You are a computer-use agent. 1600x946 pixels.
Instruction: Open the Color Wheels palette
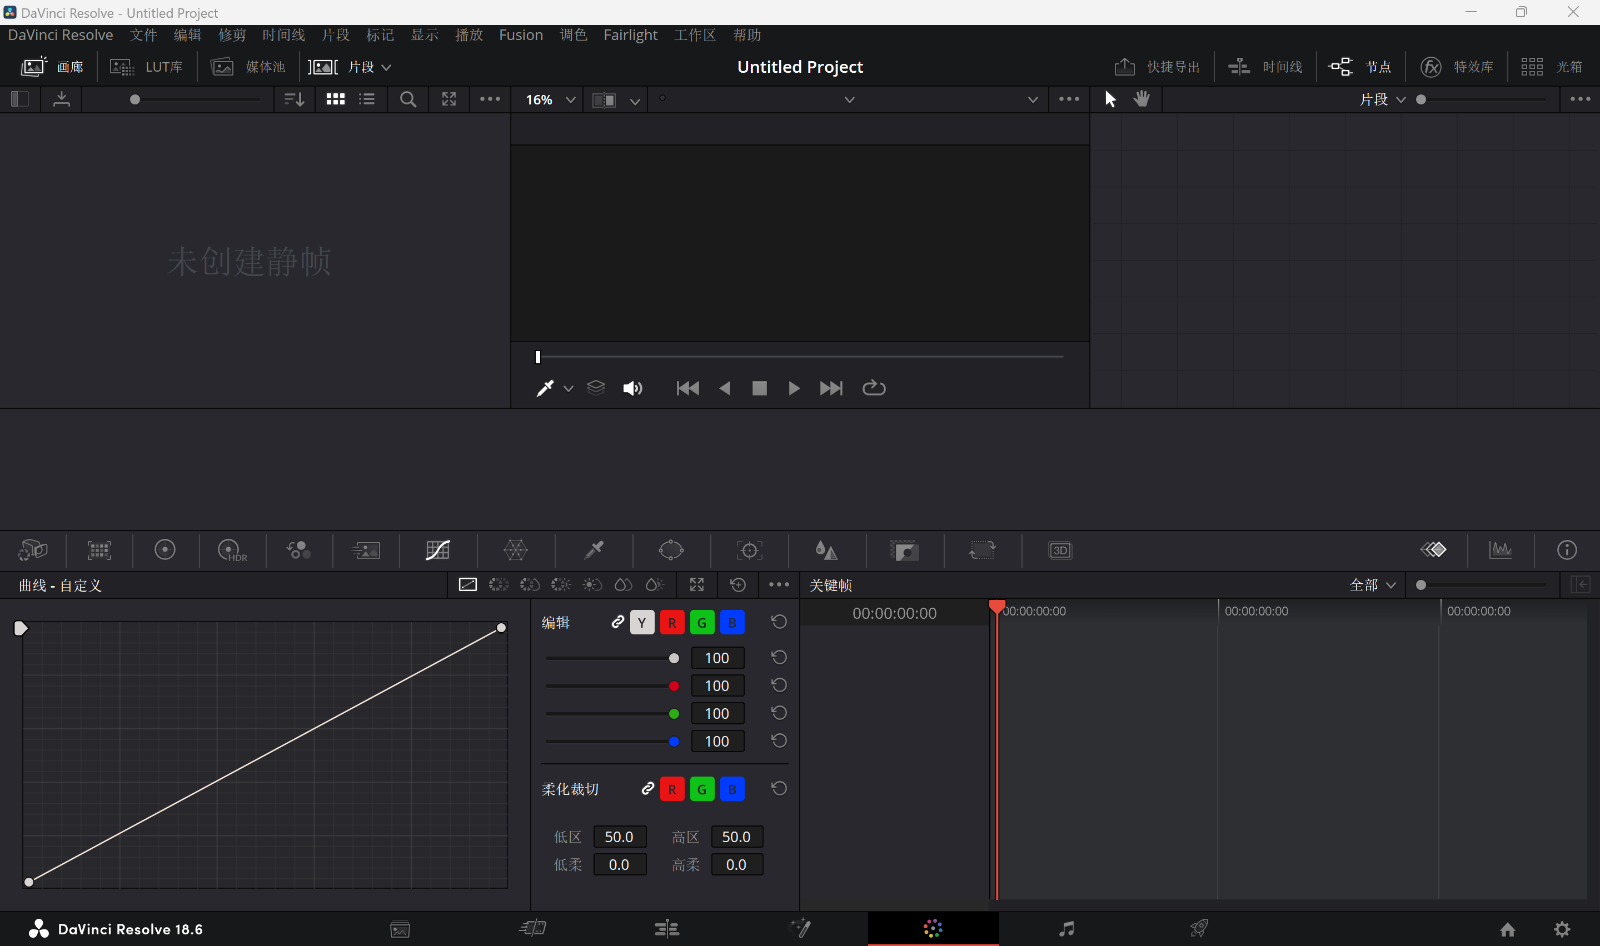[x=165, y=550]
